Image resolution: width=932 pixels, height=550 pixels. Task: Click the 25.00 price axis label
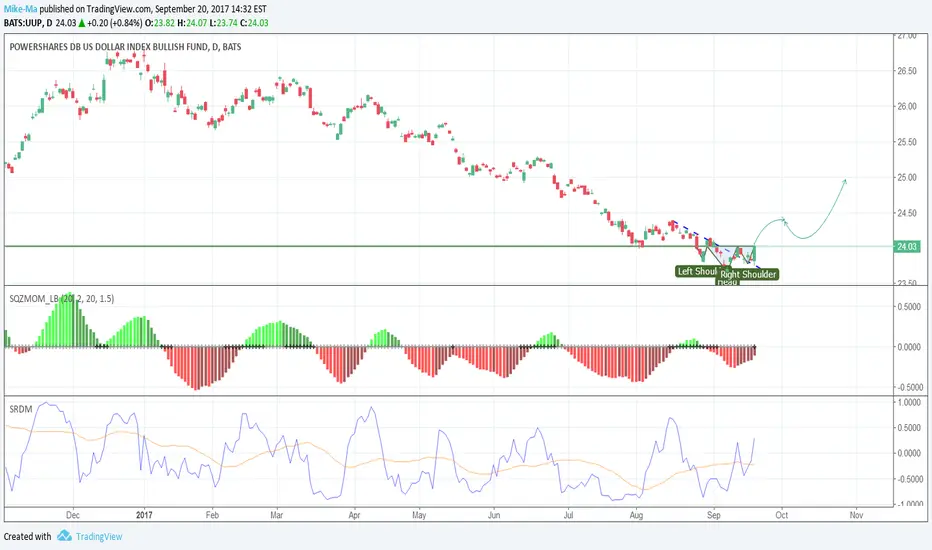(906, 177)
